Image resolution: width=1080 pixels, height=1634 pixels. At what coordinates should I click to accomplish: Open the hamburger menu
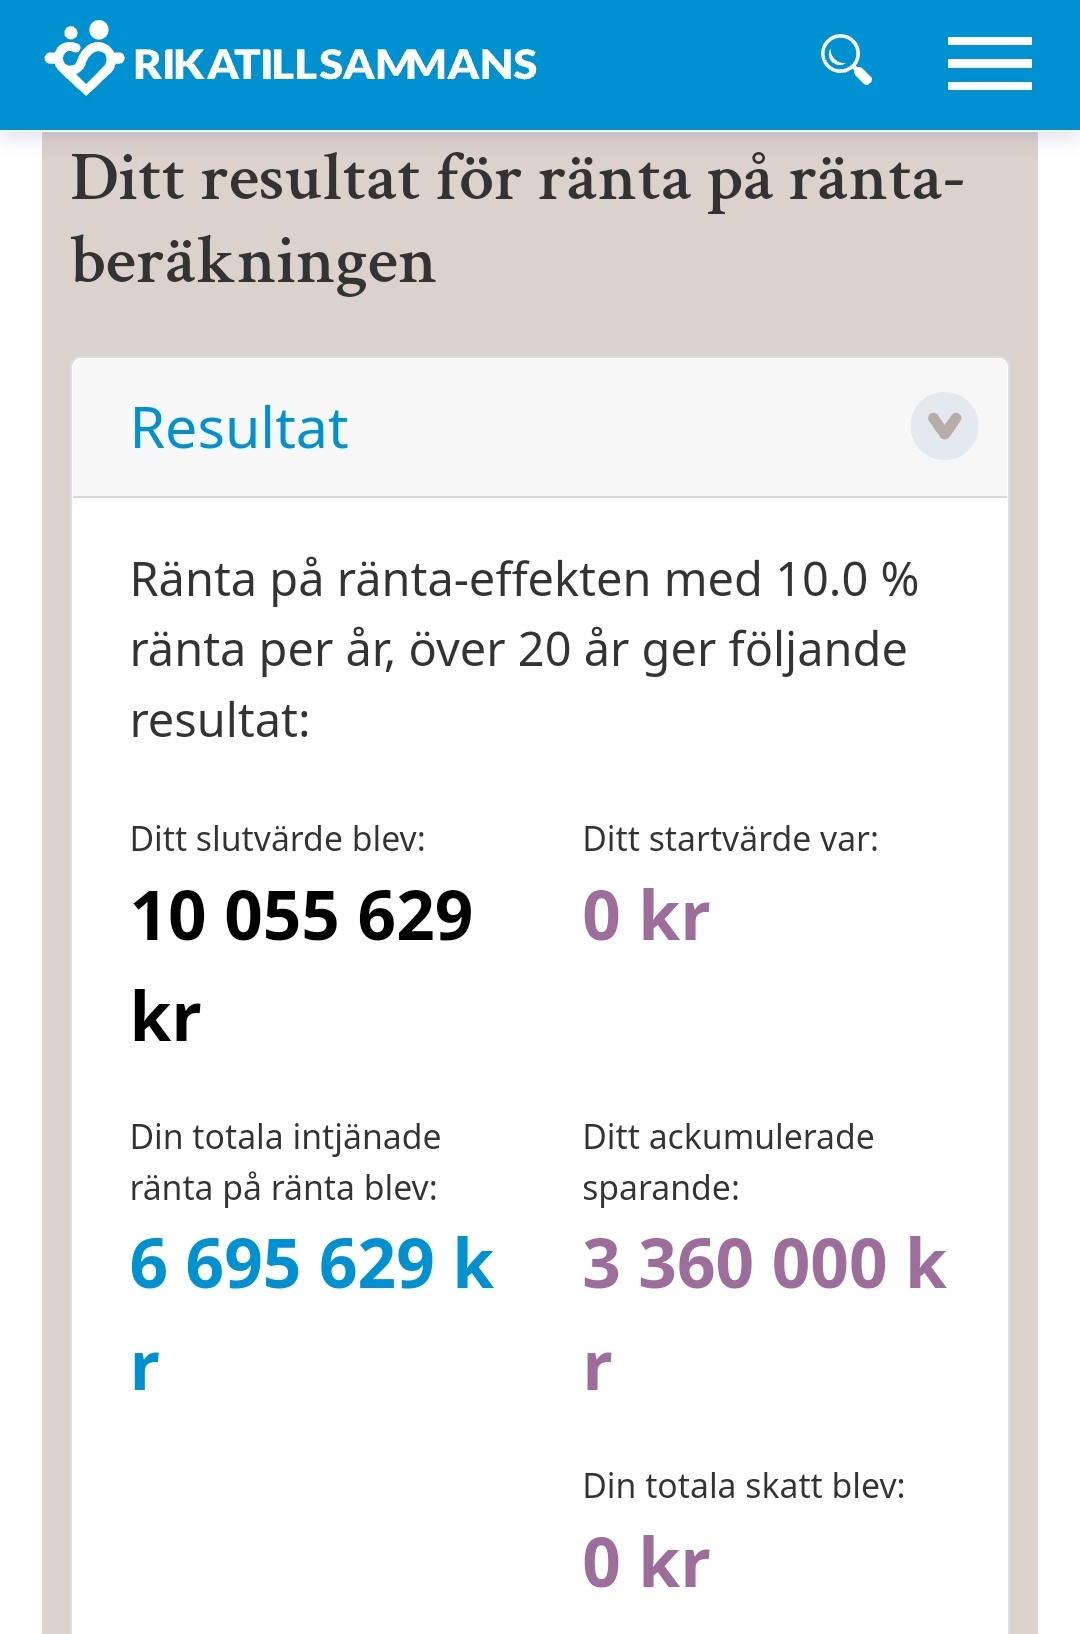tap(989, 64)
